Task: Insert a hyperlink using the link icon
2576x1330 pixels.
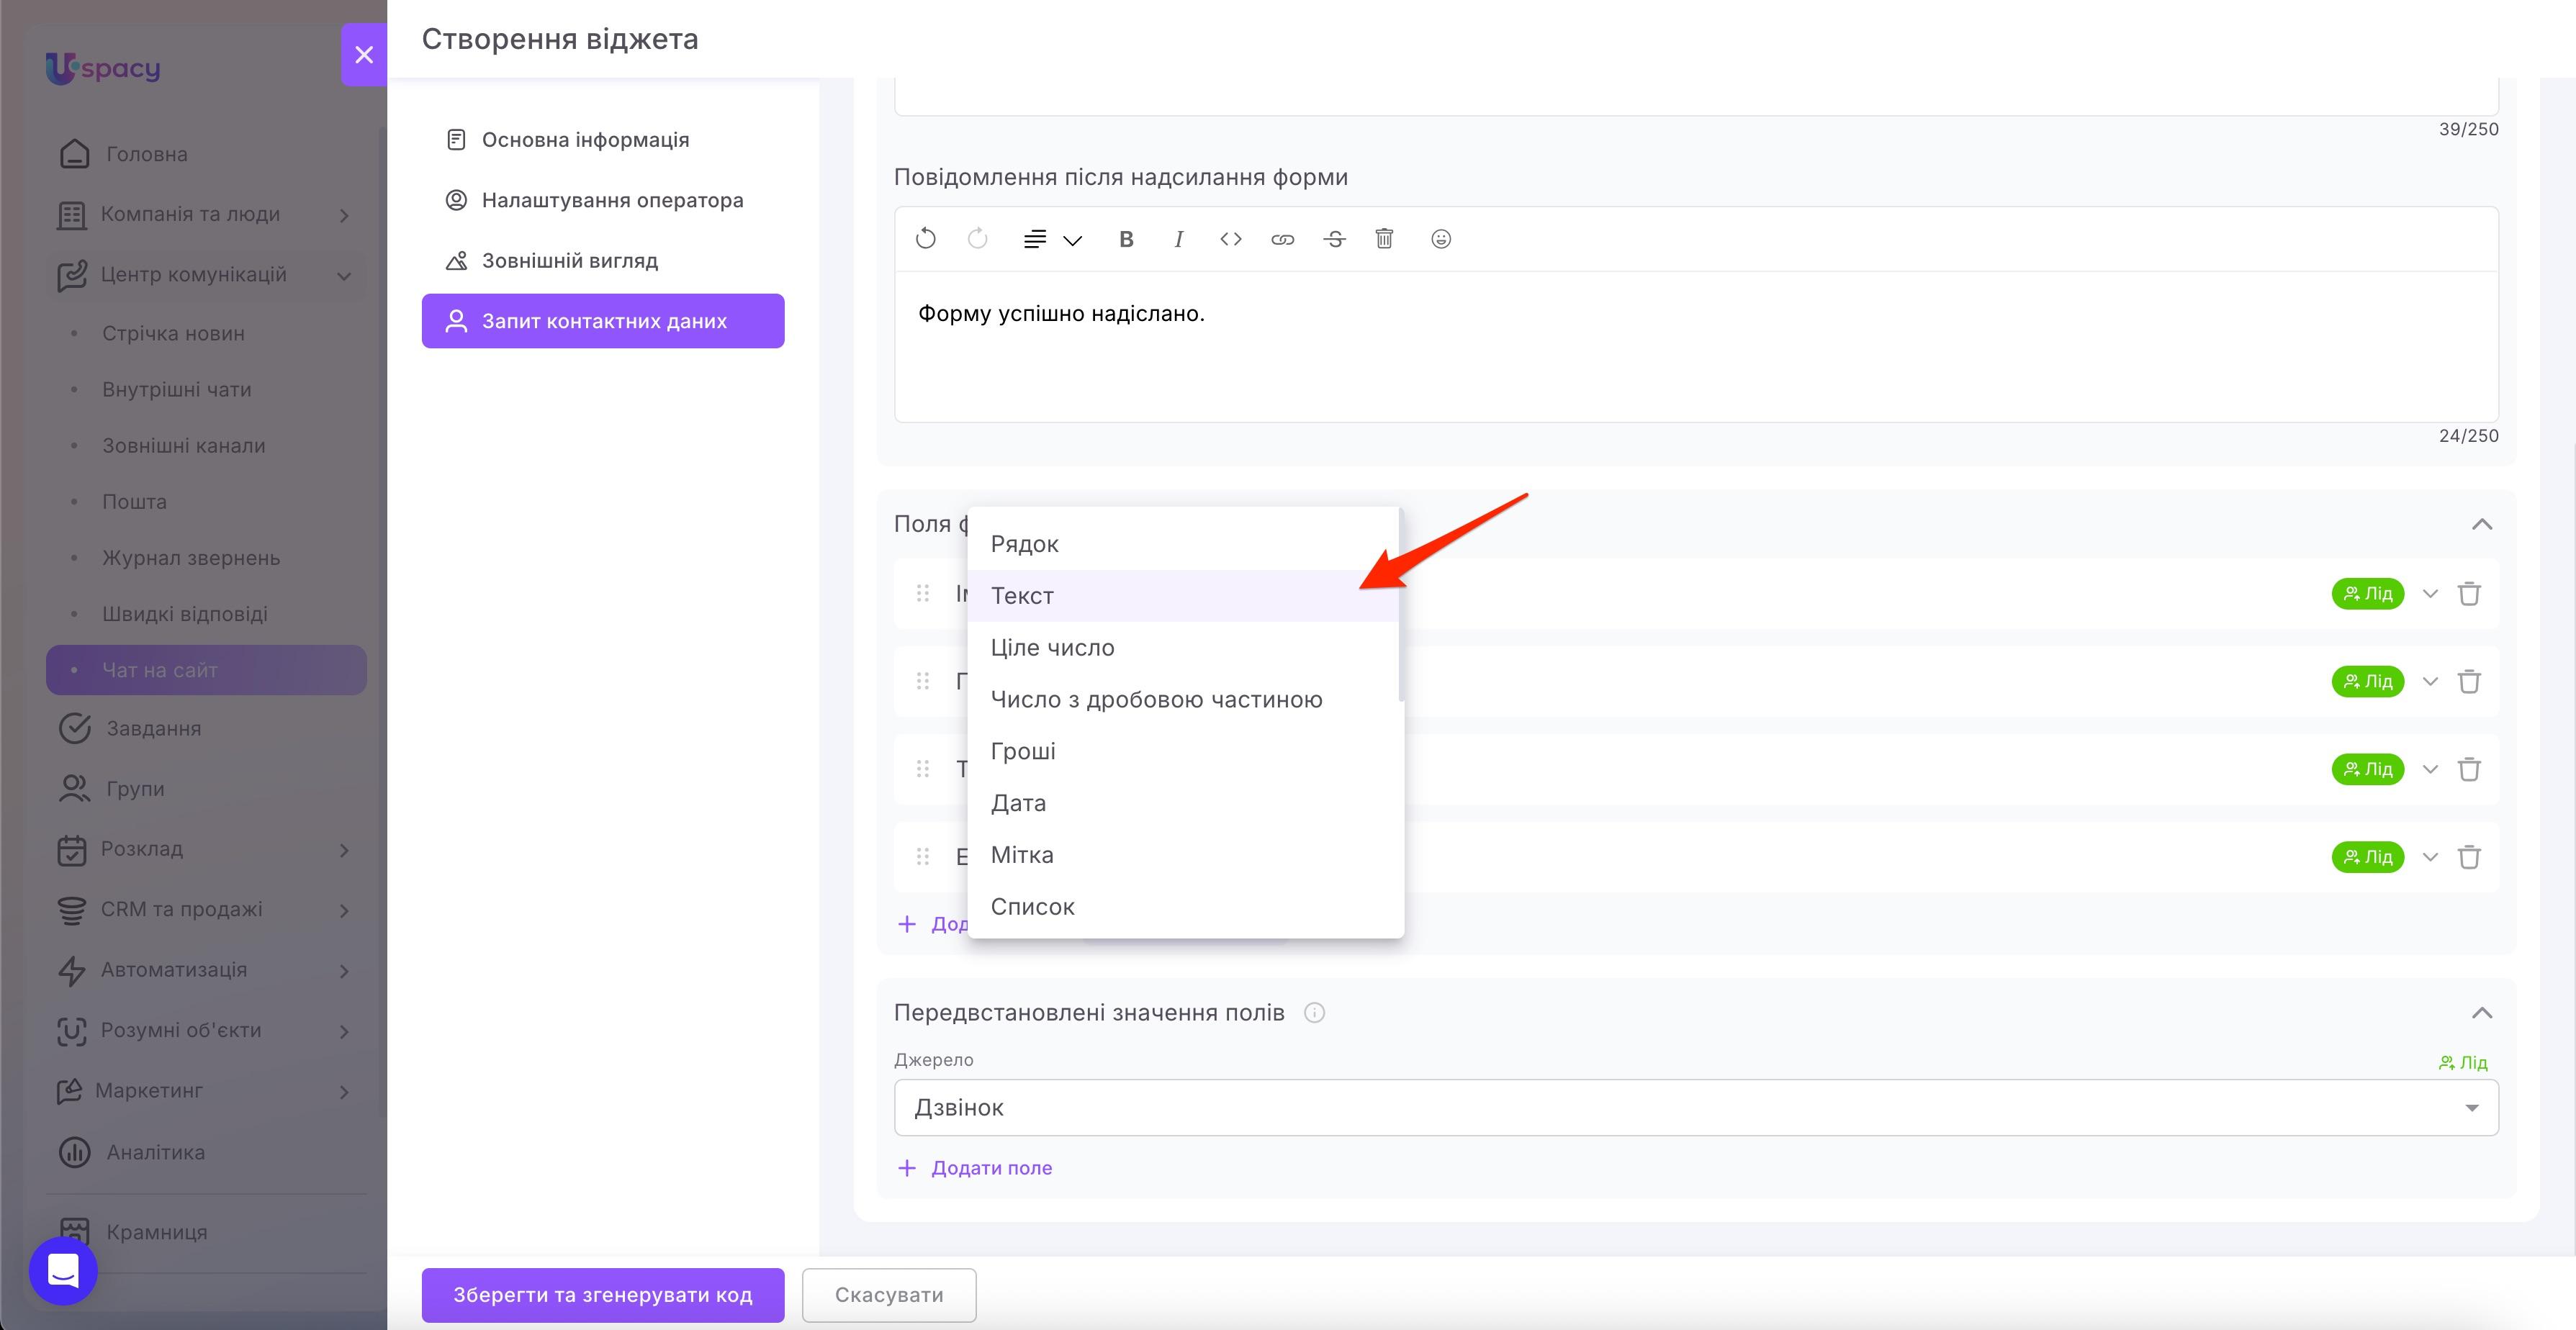Action: point(1282,239)
